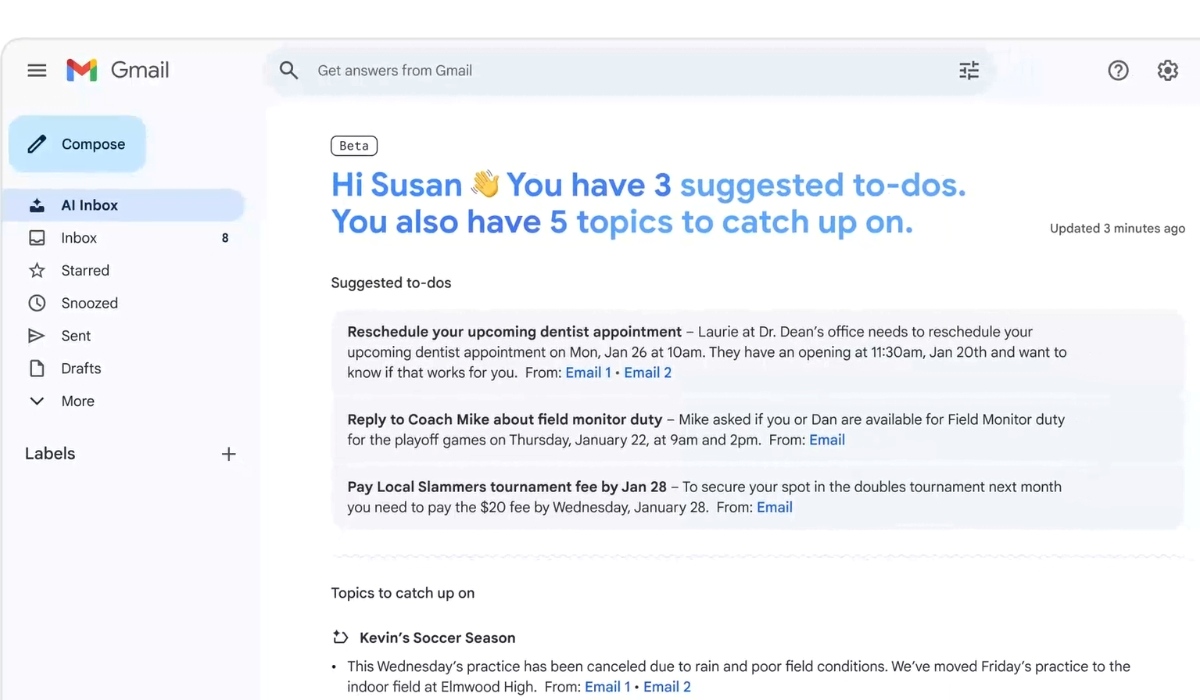This screenshot has height=700, width=1200.
Task: Open Email 2 link for dentist appointment
Action: pos(647,372)
